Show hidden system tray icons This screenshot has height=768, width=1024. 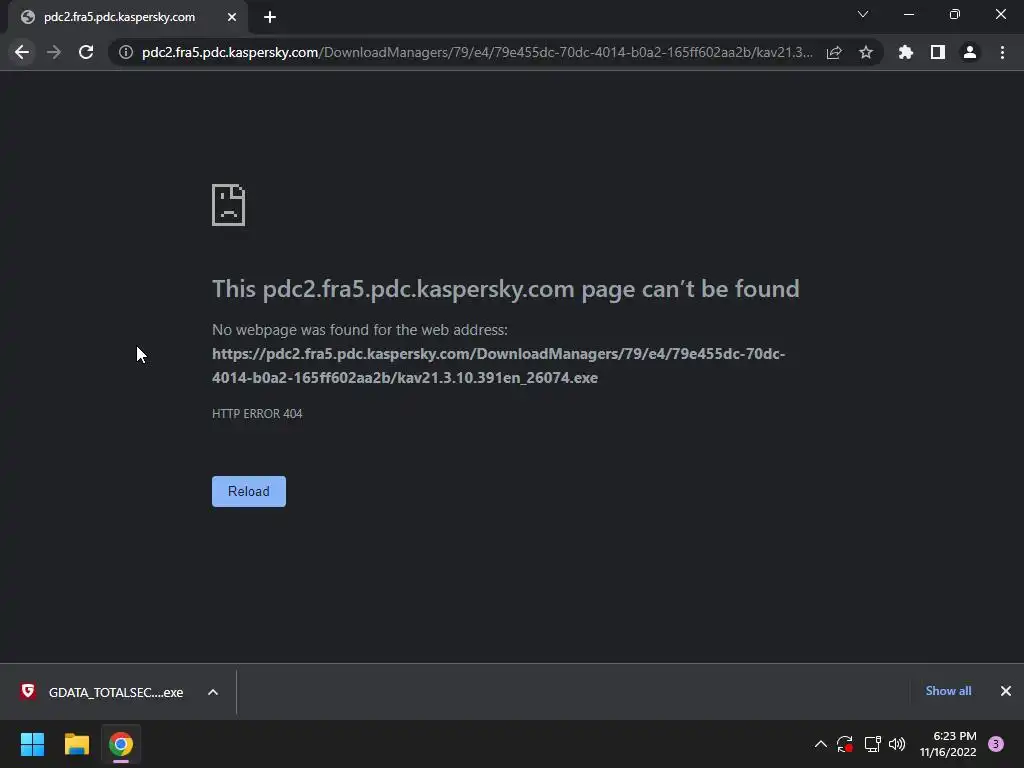(821, 744)
